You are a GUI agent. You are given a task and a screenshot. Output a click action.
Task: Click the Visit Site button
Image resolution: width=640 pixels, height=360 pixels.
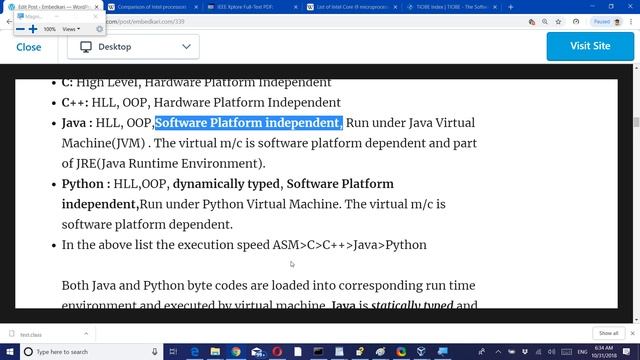coord(590,46)
